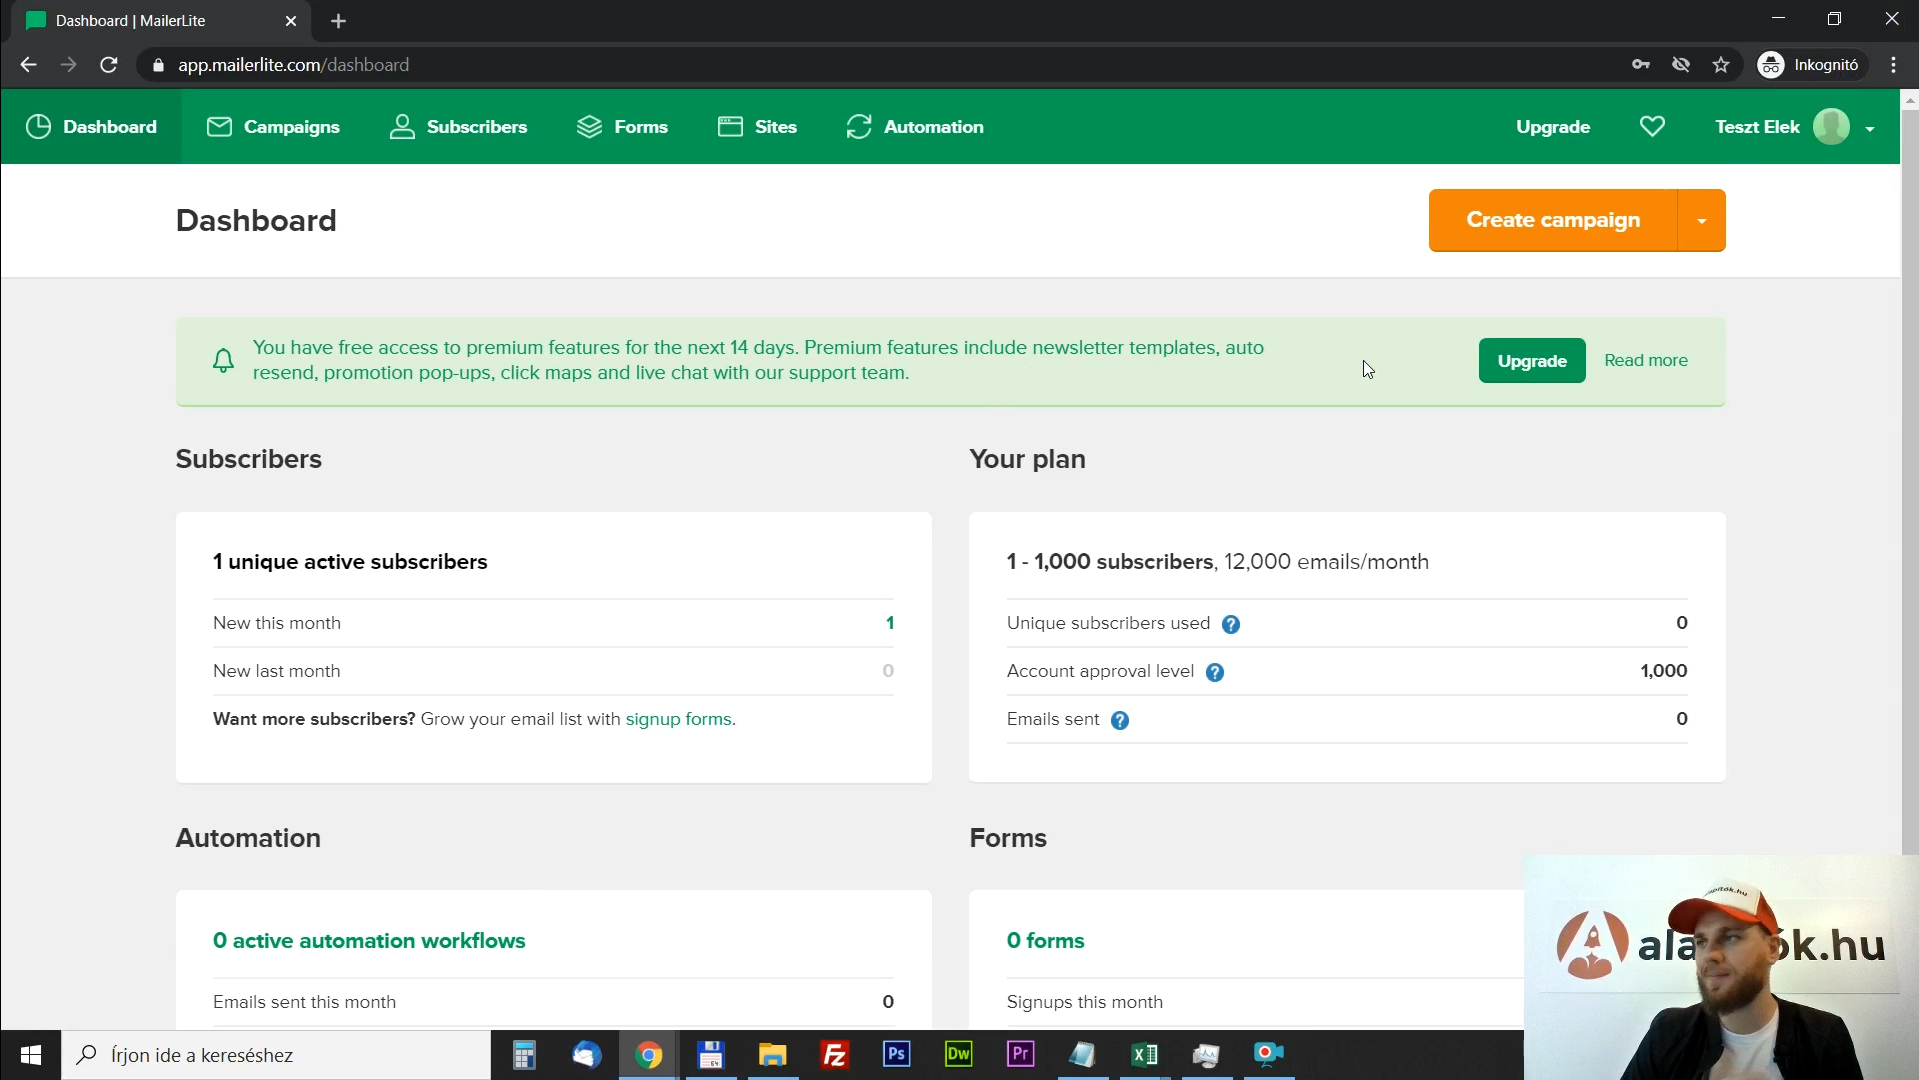Click the 'Emails sent this month' row
Viewport: 1919px width, 1080px height.
(x=553, y=1002)
